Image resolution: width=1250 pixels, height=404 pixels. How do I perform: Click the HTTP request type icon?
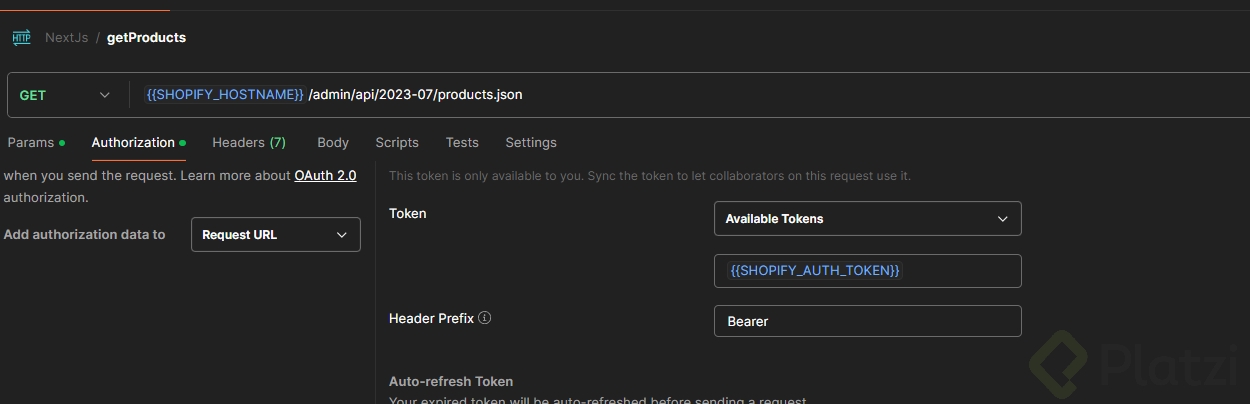(x=21, y=38)
